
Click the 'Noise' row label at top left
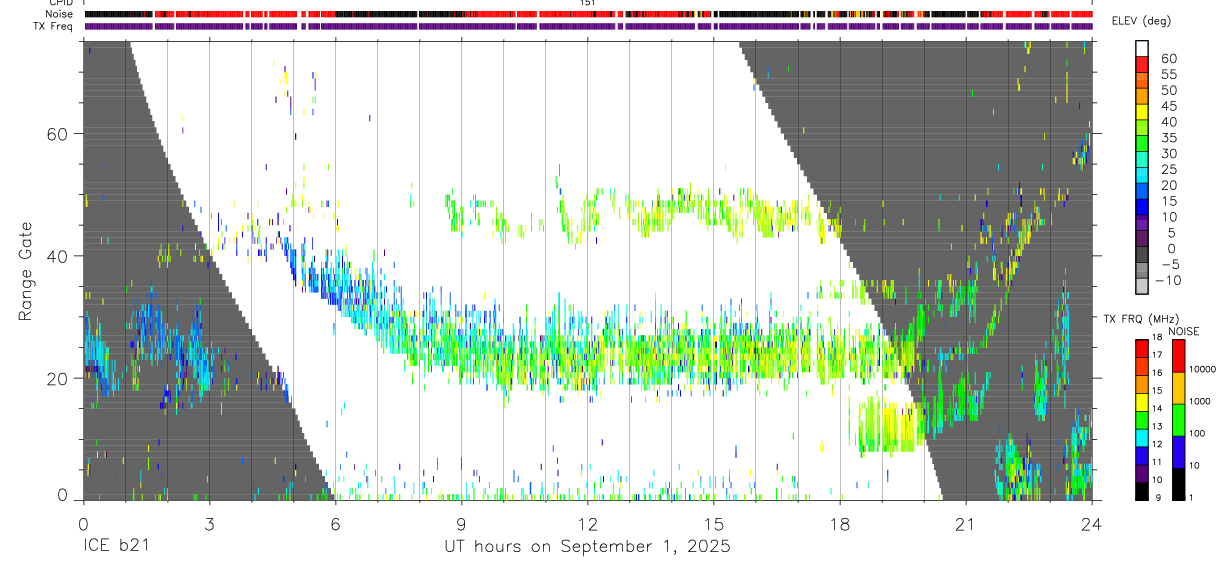pos(58,14)
